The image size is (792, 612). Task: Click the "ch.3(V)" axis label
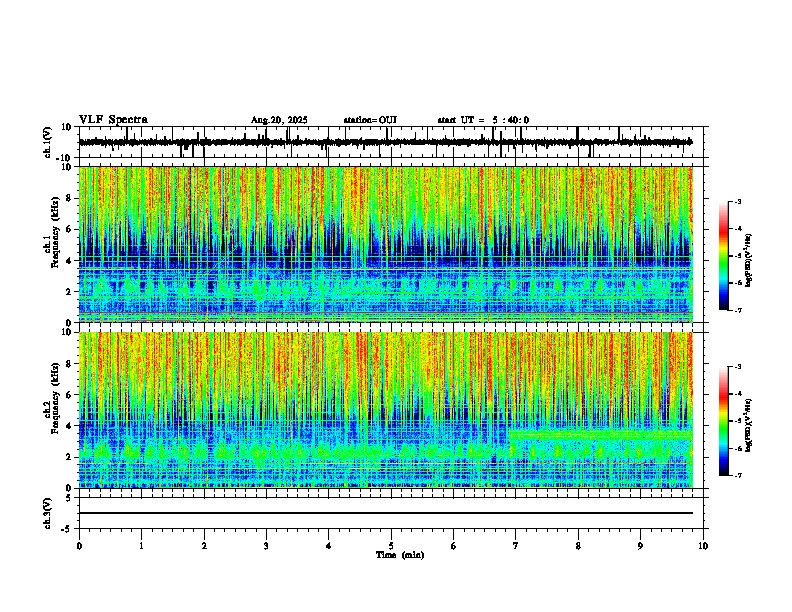48,513
